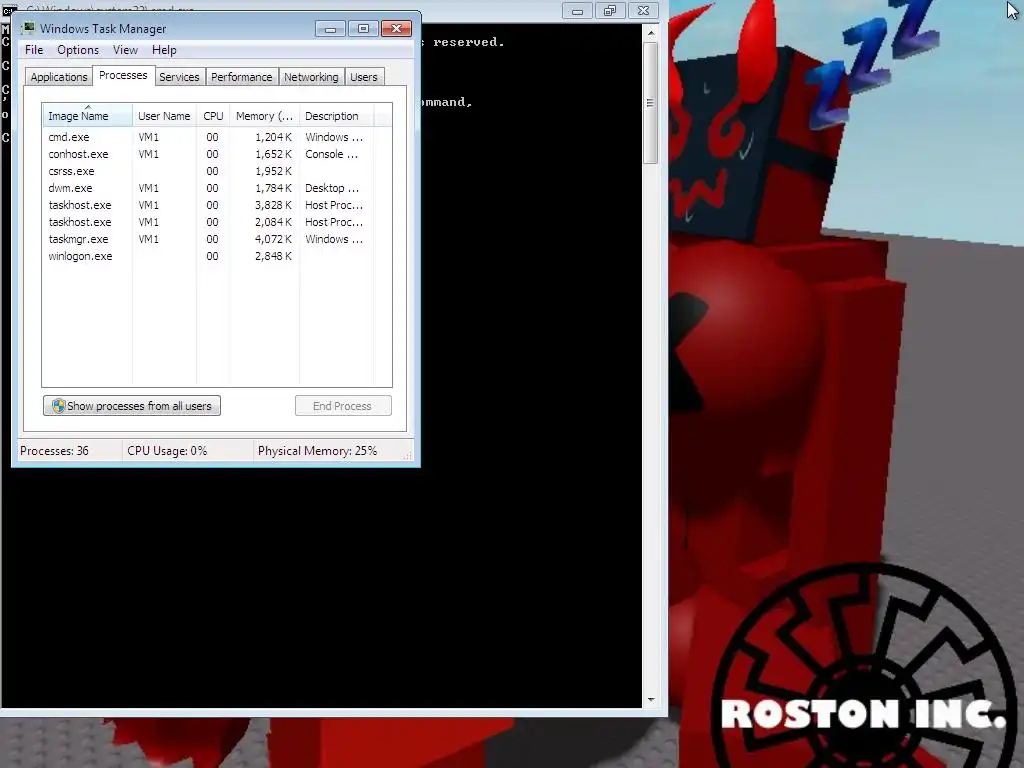Click the 'Desktop ...' description cell
The width and height of the screenshot is (1024, 768).
click(332, 188)
